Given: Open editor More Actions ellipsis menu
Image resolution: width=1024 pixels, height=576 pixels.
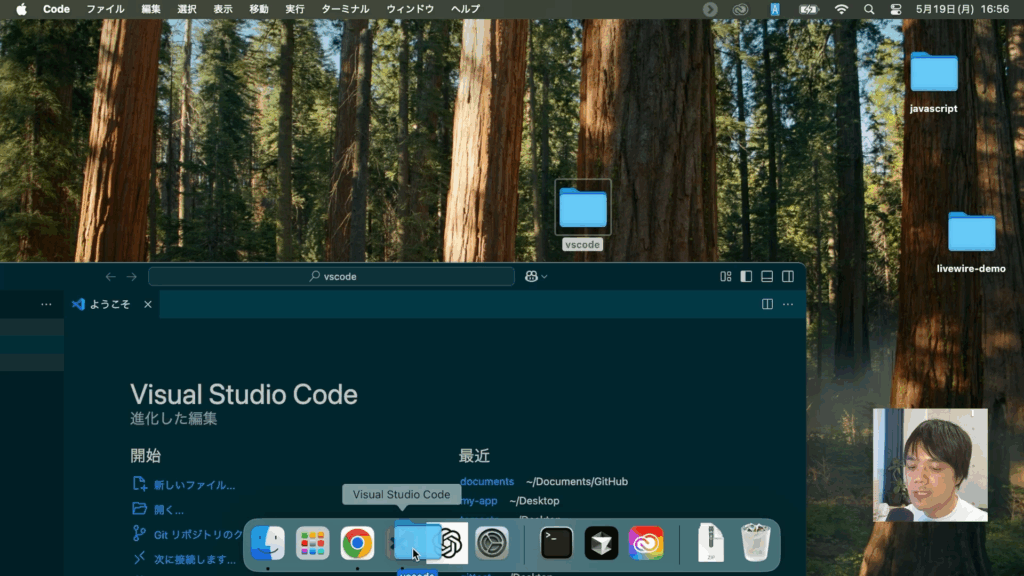Looking at the screenshot, I should coord(788,304).
